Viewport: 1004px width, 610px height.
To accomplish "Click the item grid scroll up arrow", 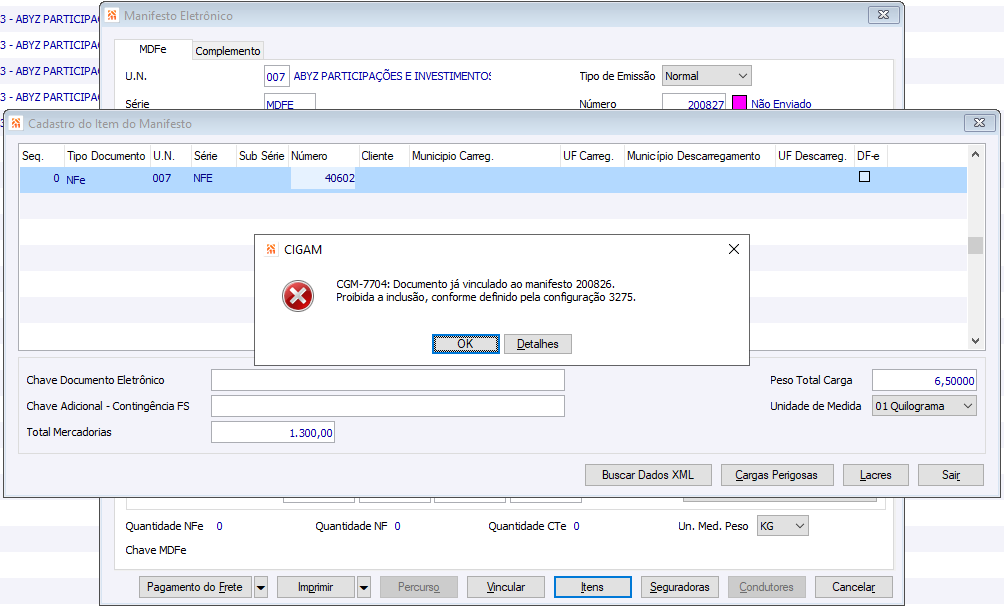I will click(x=975, y=154).
